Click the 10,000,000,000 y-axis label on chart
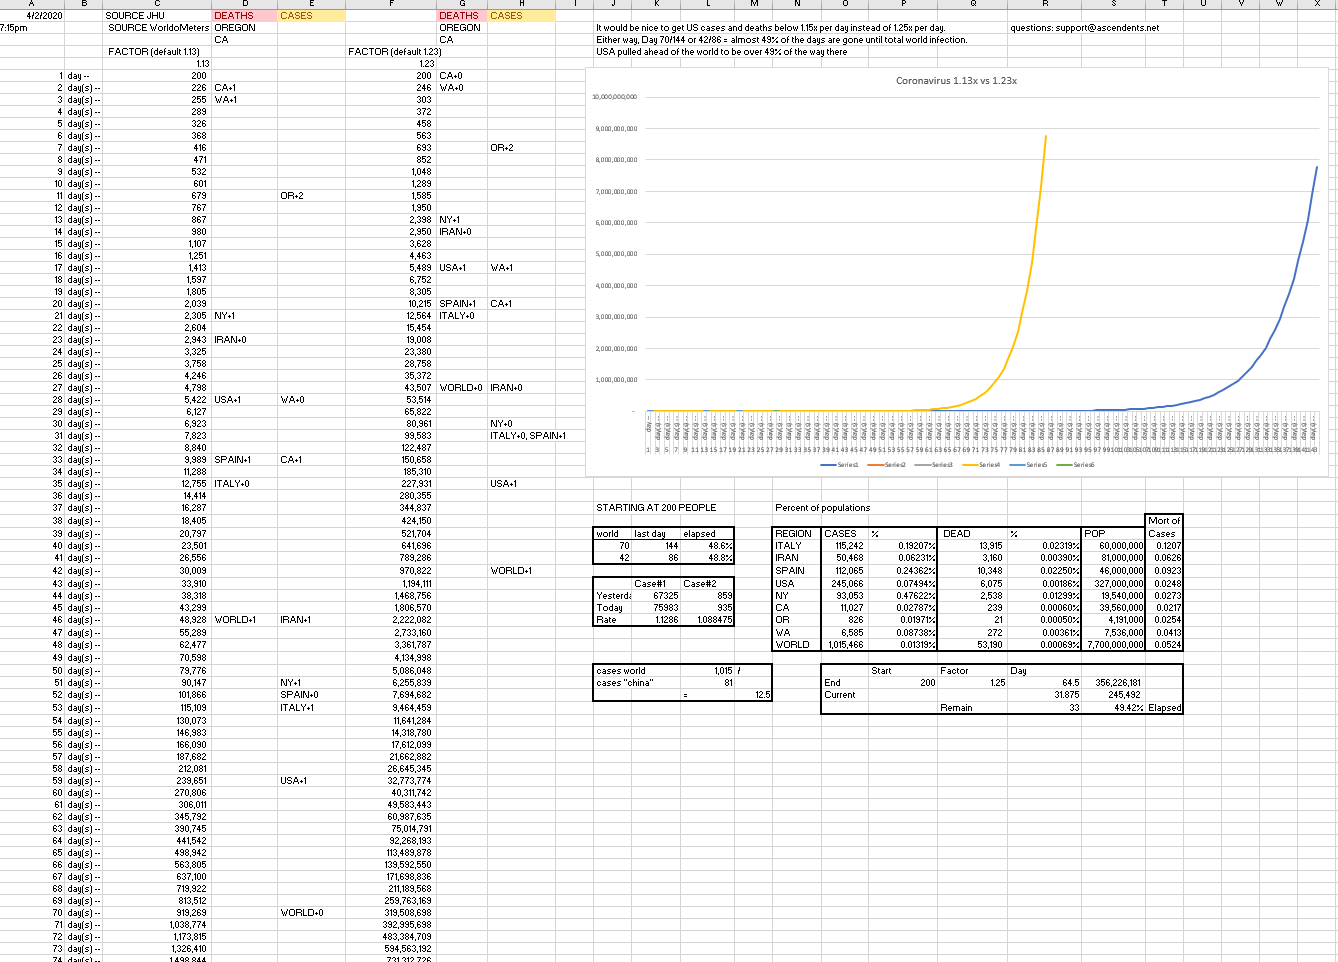This screenshot has height=962, width=1338. pos(615,97)
